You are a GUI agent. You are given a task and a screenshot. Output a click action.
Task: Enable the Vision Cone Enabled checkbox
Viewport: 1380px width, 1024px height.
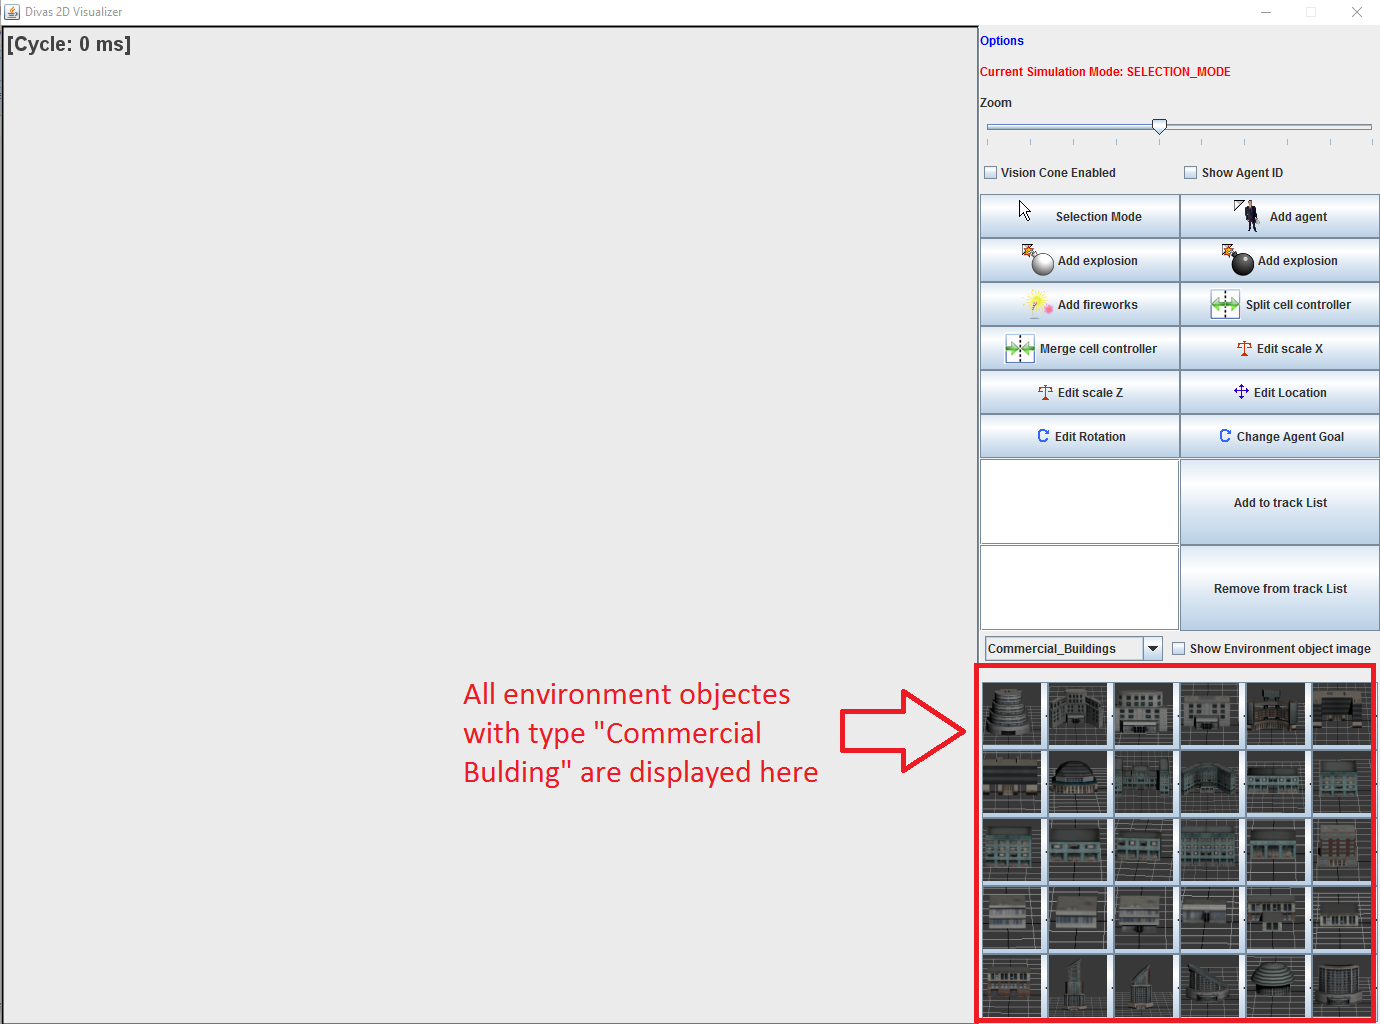coord(991,173)
